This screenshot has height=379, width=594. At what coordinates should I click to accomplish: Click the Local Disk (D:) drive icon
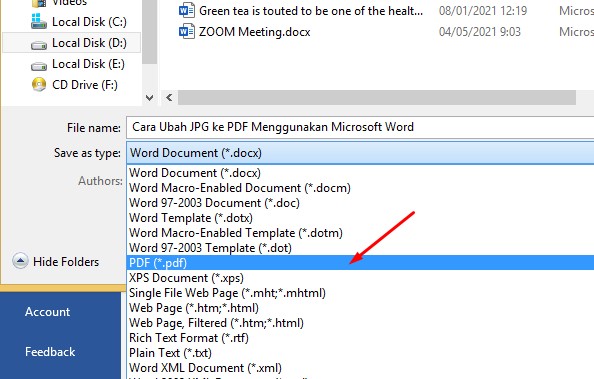click(x=39, y=45)
